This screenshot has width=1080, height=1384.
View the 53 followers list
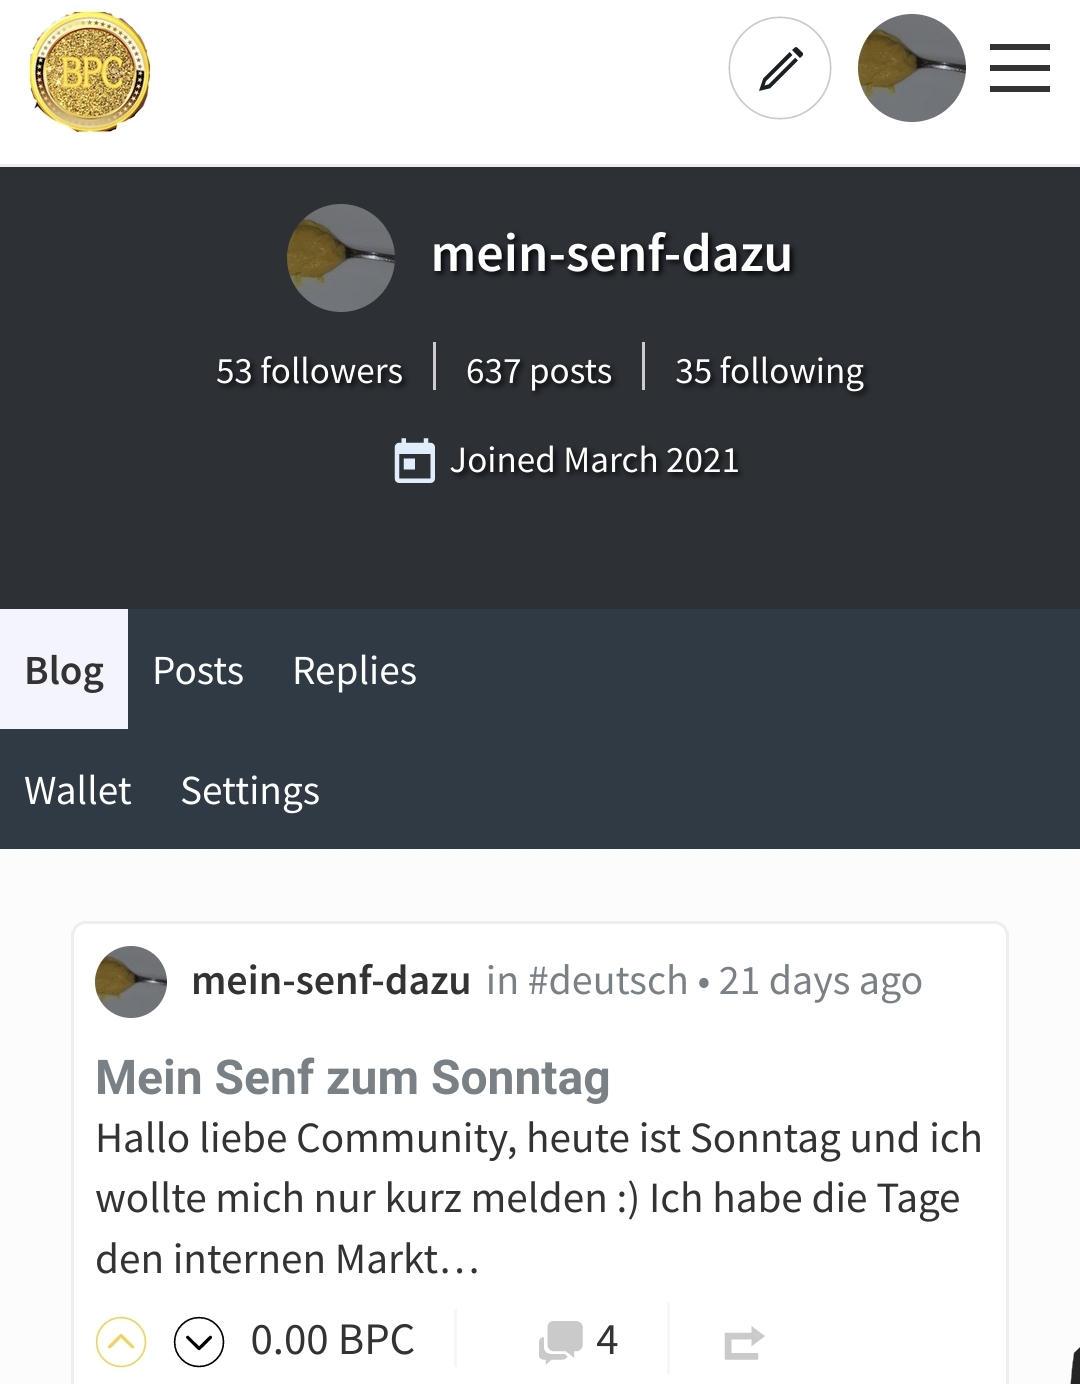[x=309, y=371]
